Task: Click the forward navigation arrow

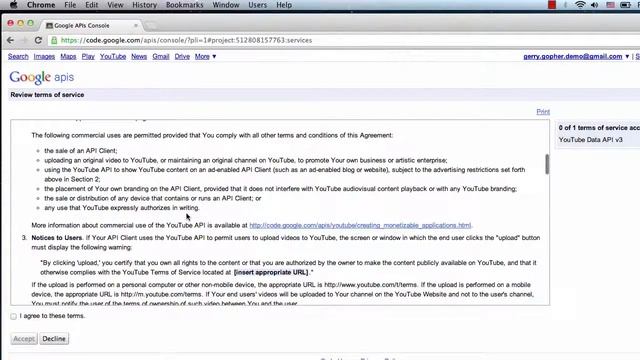Action: tap(24, 40)
